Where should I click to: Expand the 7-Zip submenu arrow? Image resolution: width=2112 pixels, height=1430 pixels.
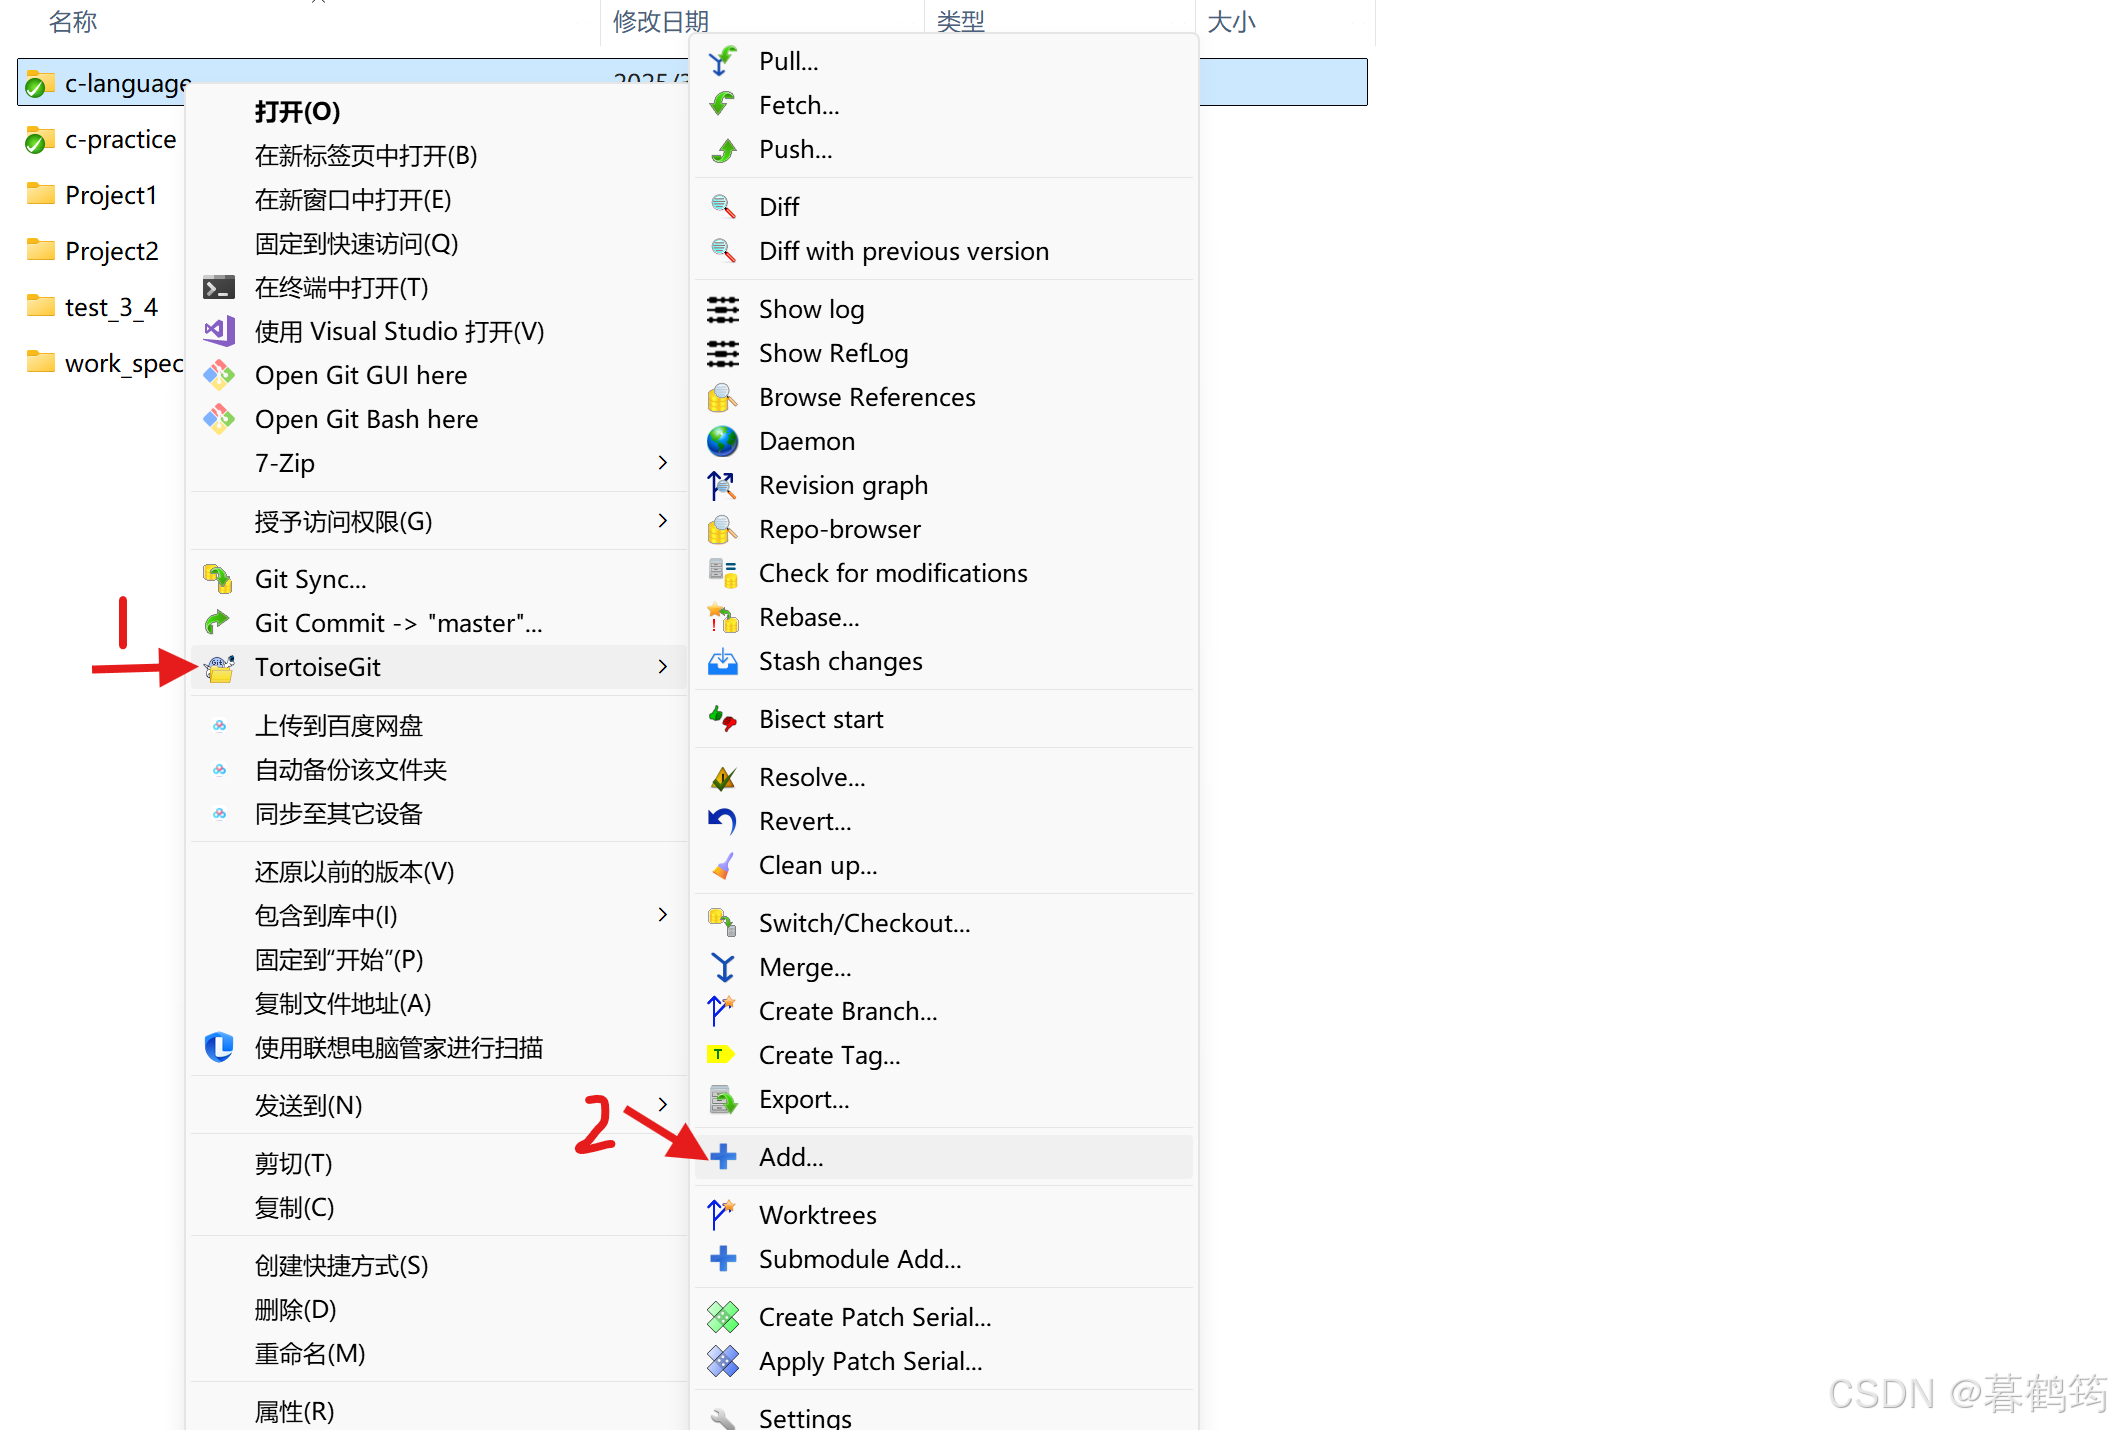click(662, 463)
